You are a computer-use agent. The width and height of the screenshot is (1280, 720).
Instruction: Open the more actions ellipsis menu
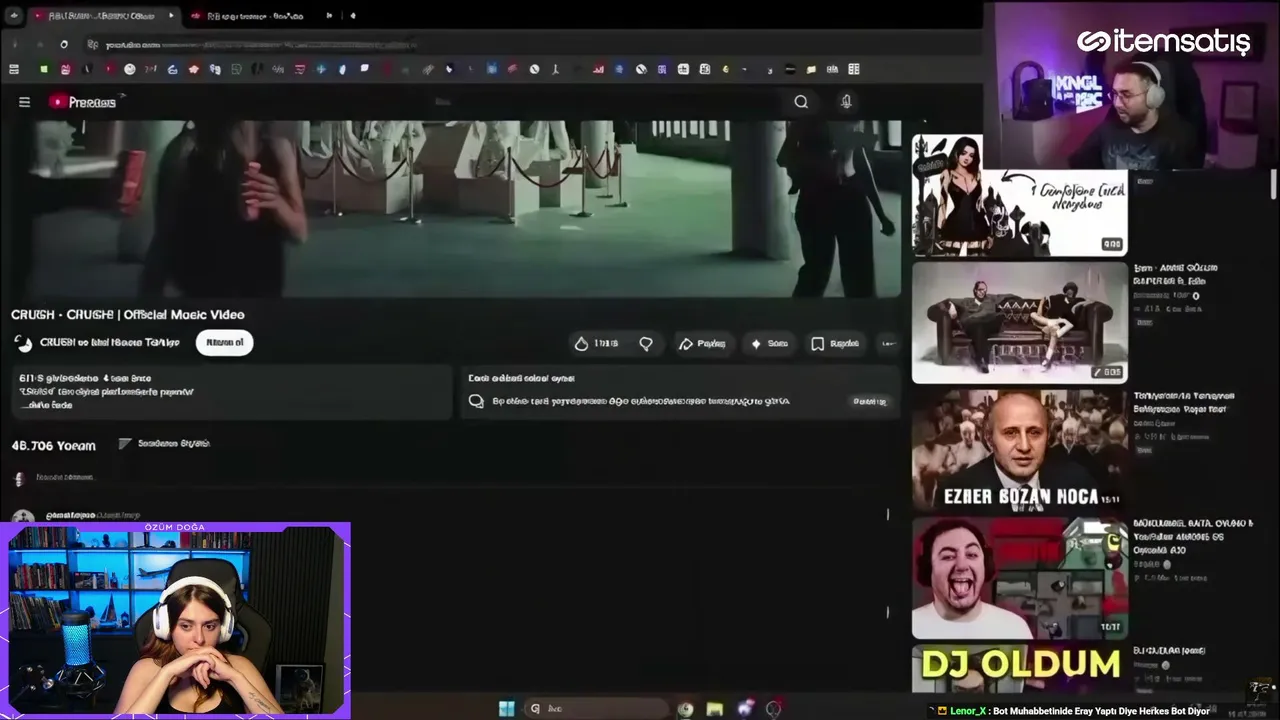tap(887, 343)
